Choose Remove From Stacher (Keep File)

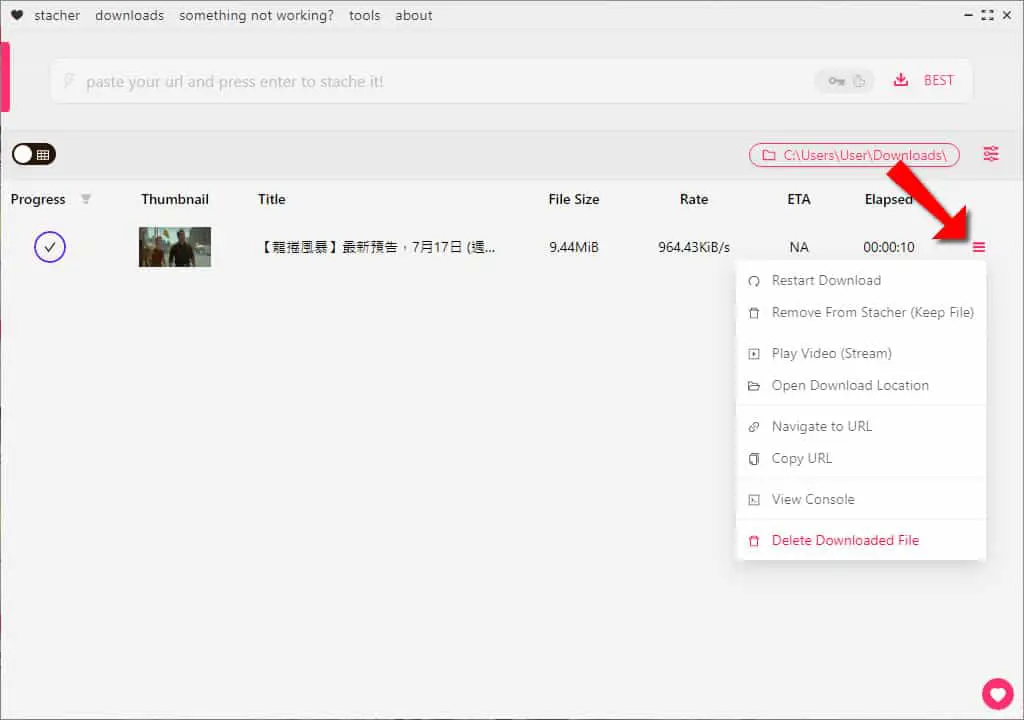pos(861,312)
